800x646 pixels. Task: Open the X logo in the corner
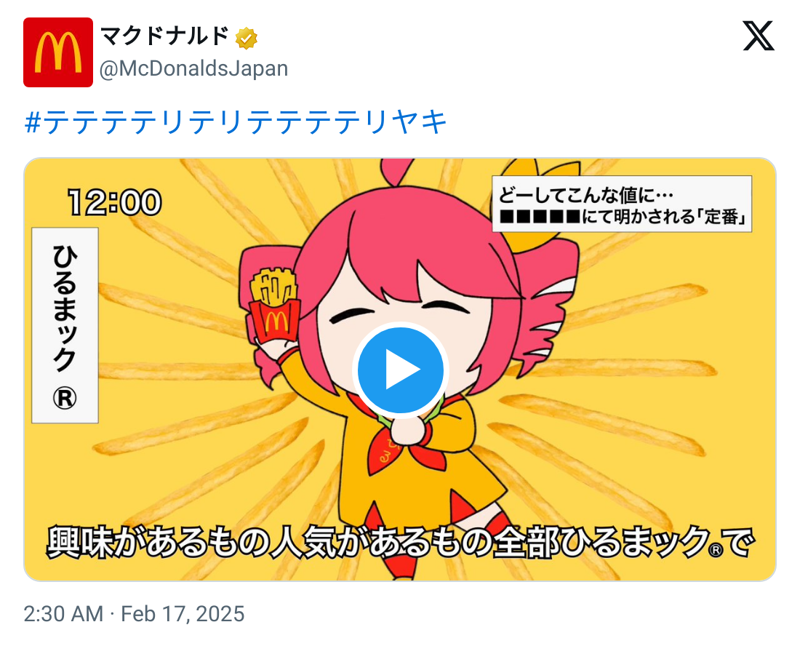758,36
